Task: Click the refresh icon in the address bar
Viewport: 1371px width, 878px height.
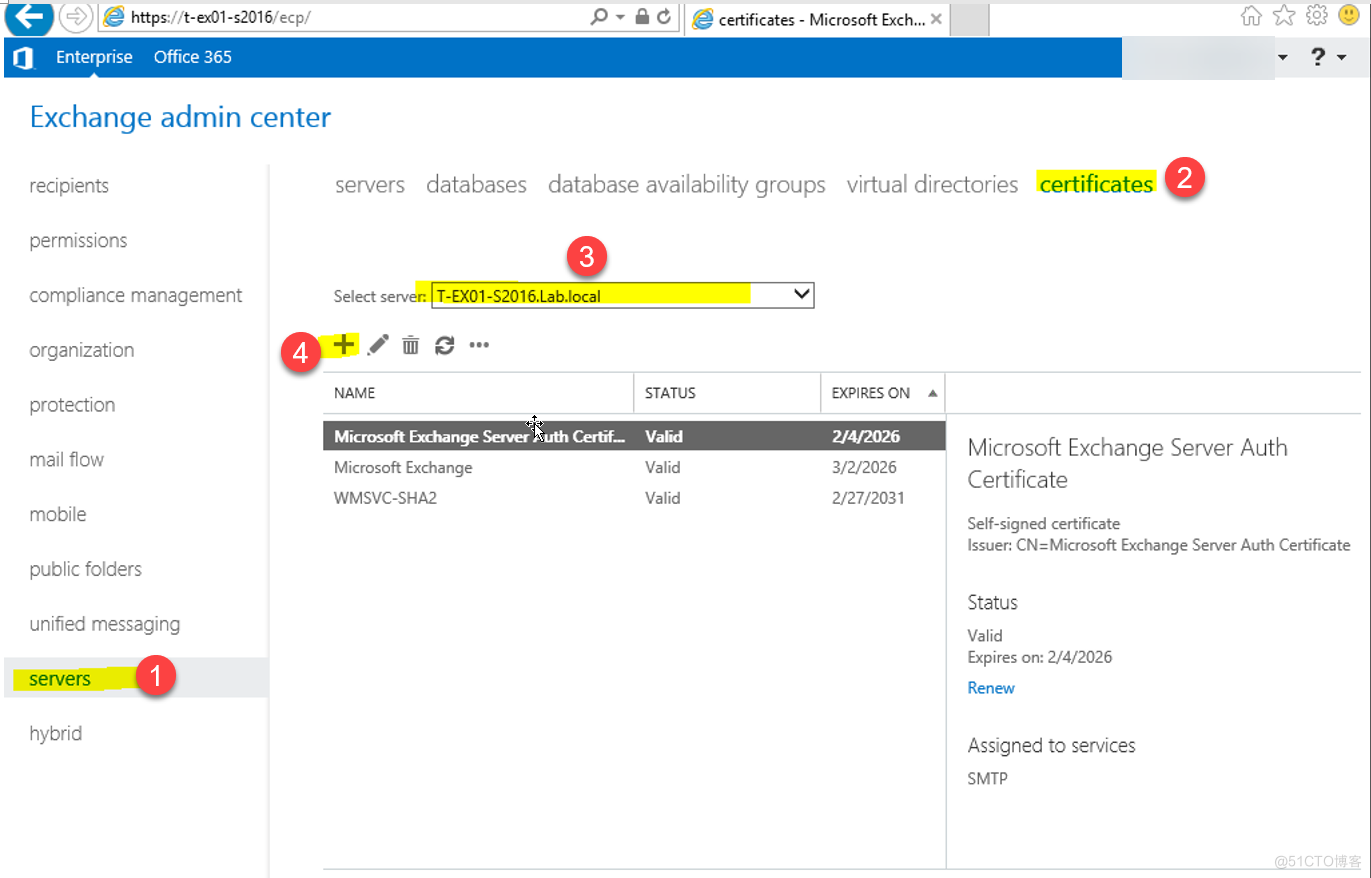Action: pos(664,17)
